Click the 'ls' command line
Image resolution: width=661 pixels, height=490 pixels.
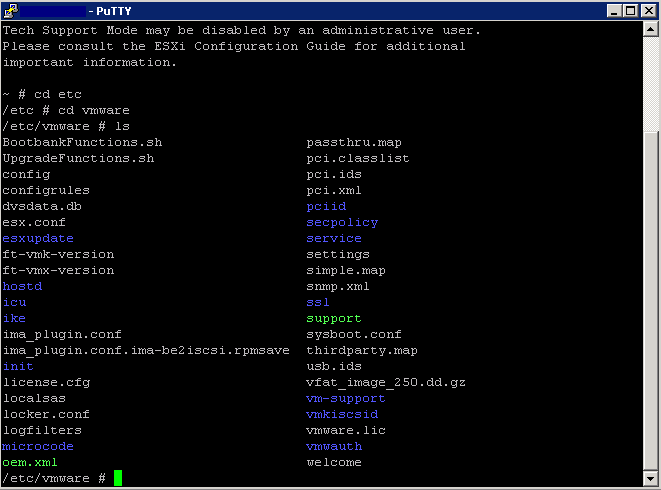[x=66, y=127]
